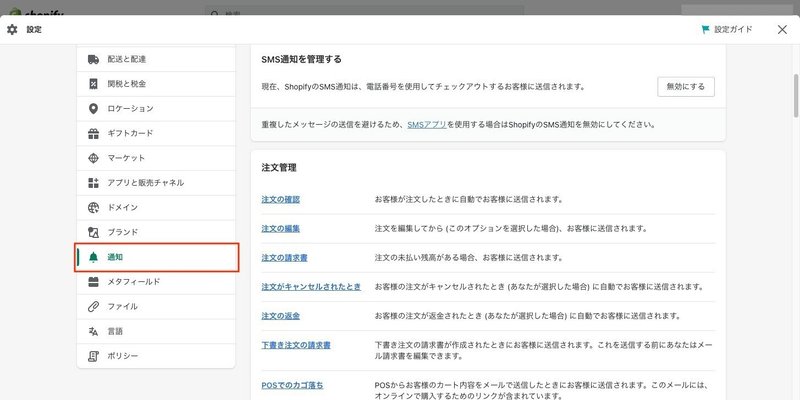Close the settings panel with X
Screen dimensions: 800x400
[x=782, y=30]
